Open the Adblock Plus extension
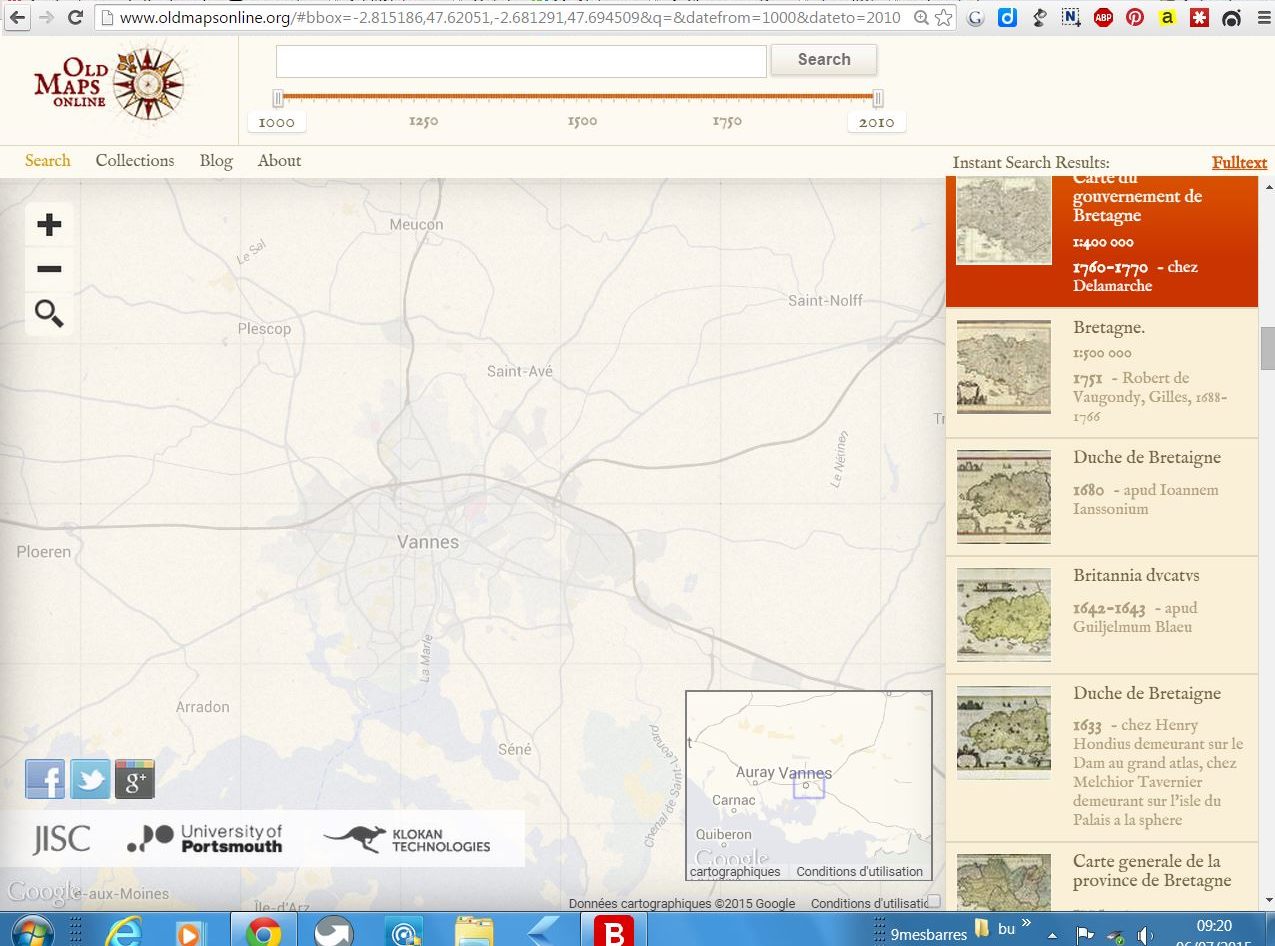The image size is (1275, 946). point(1103,17)
